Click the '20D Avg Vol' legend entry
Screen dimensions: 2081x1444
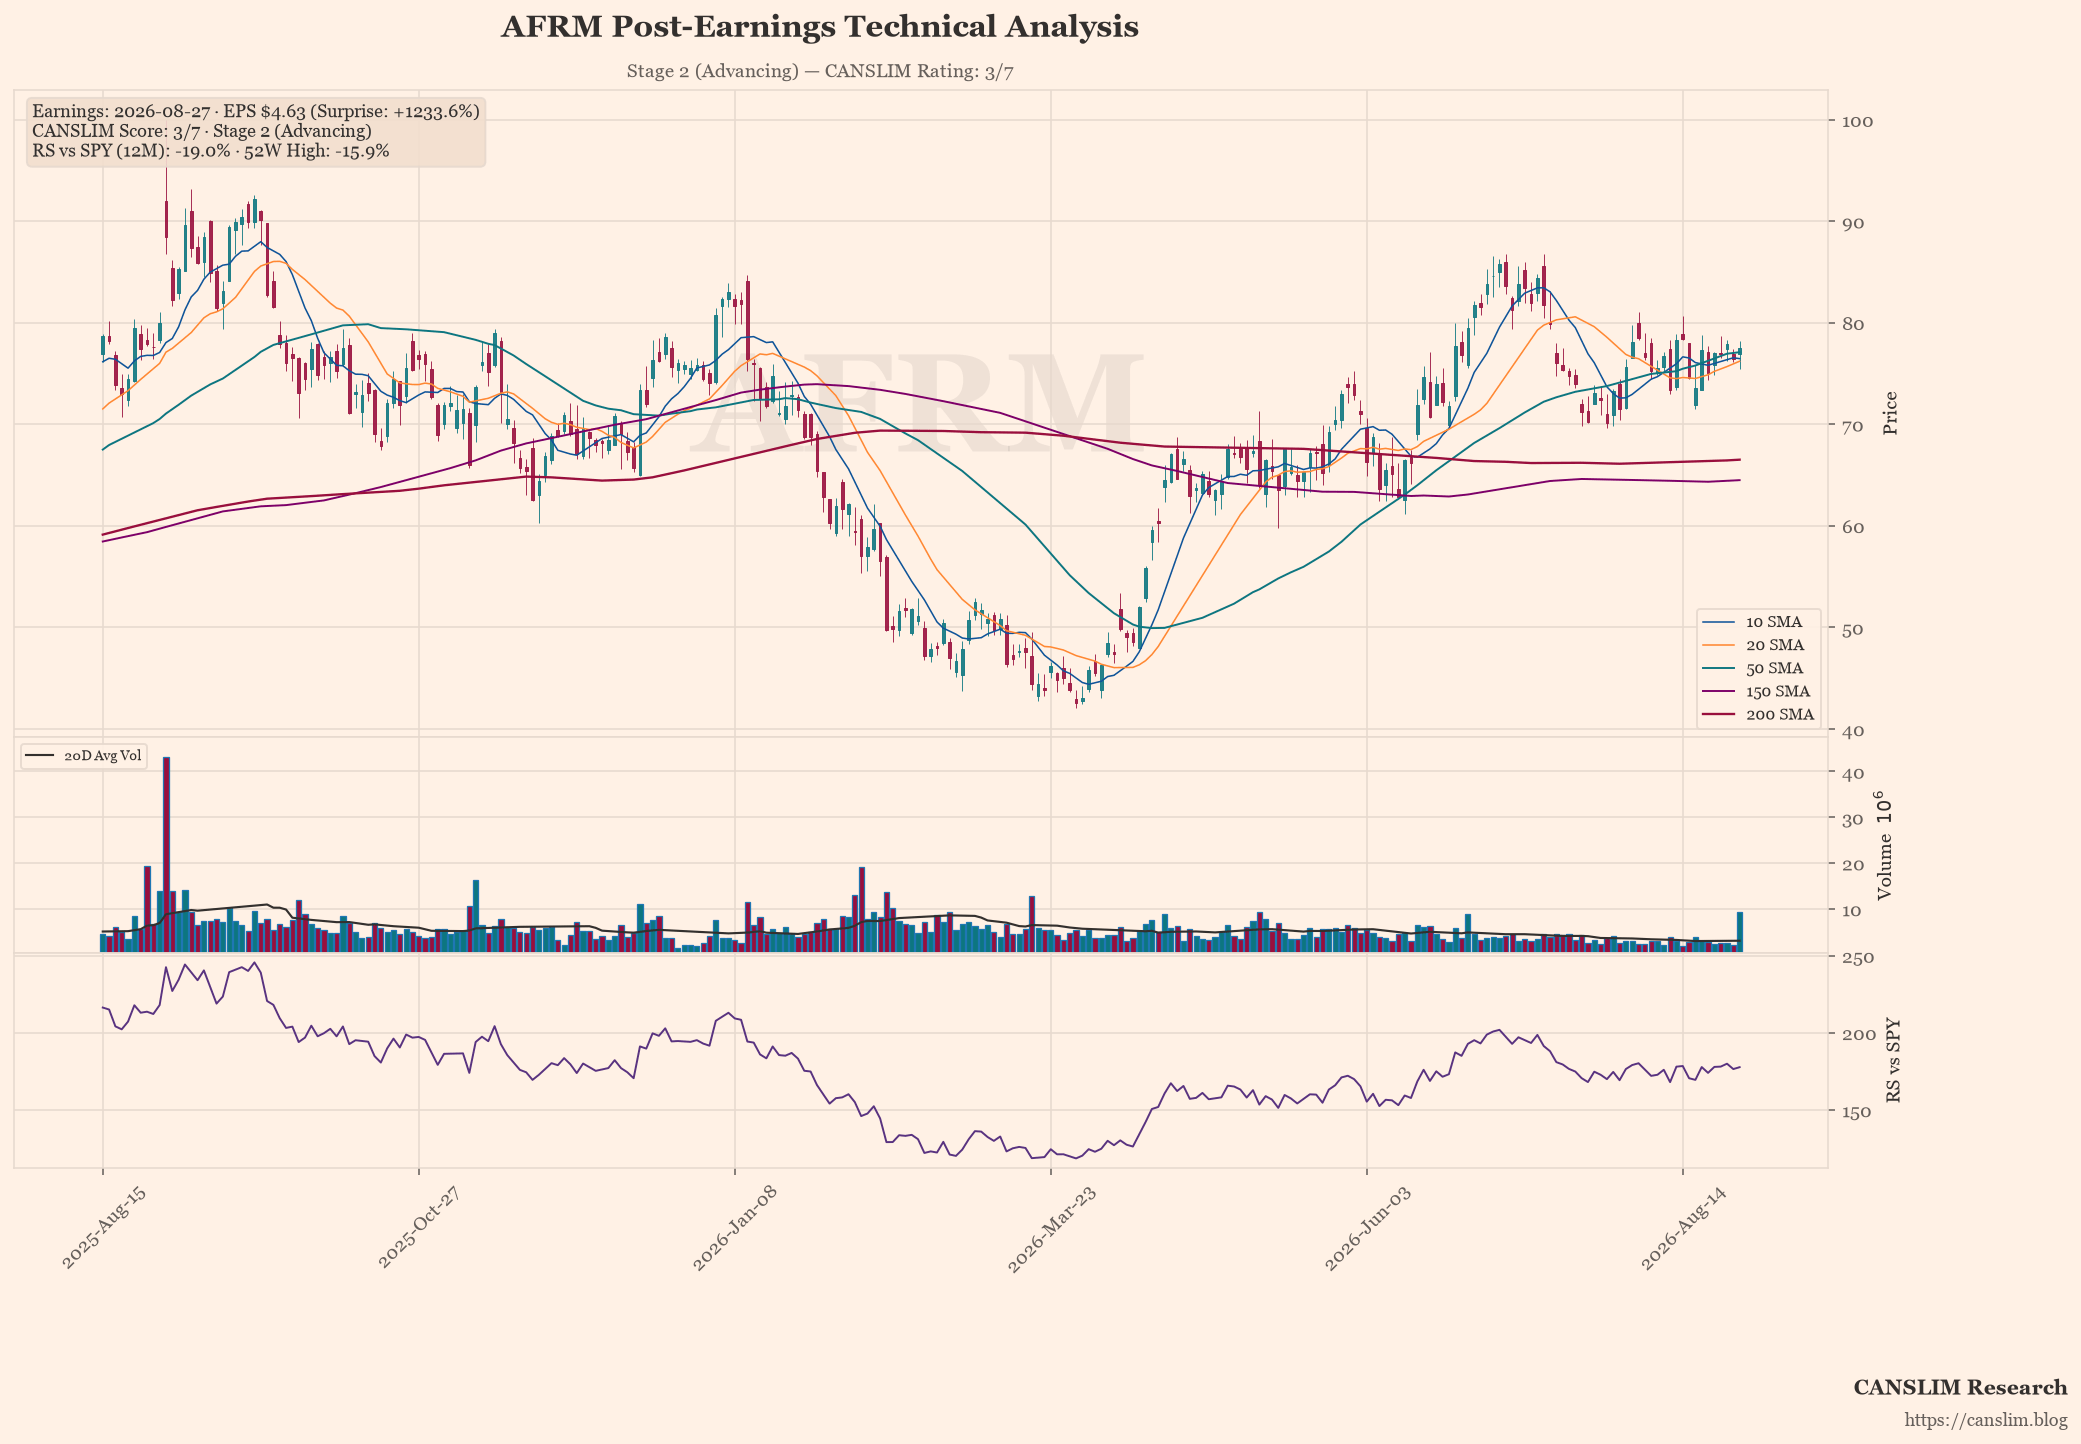tap(84, 756)
